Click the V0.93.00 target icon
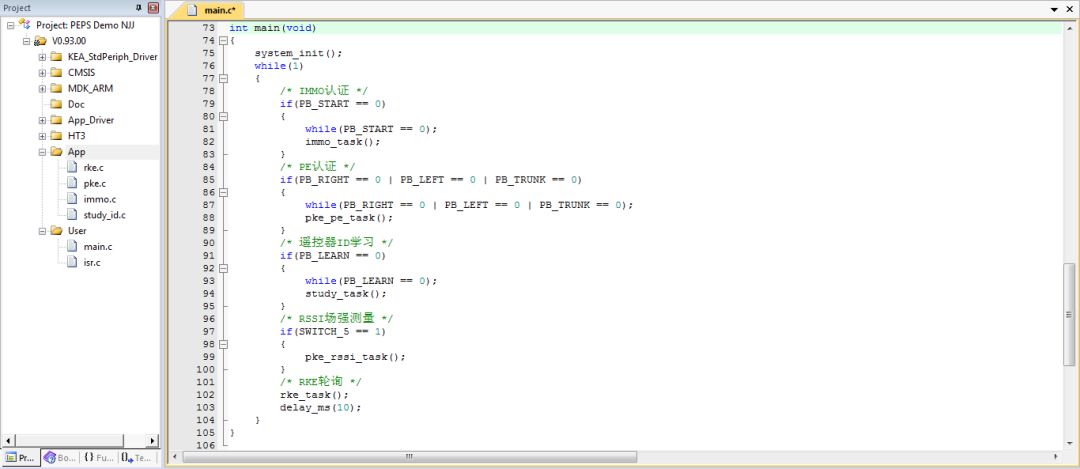 [x=41, y=41]
